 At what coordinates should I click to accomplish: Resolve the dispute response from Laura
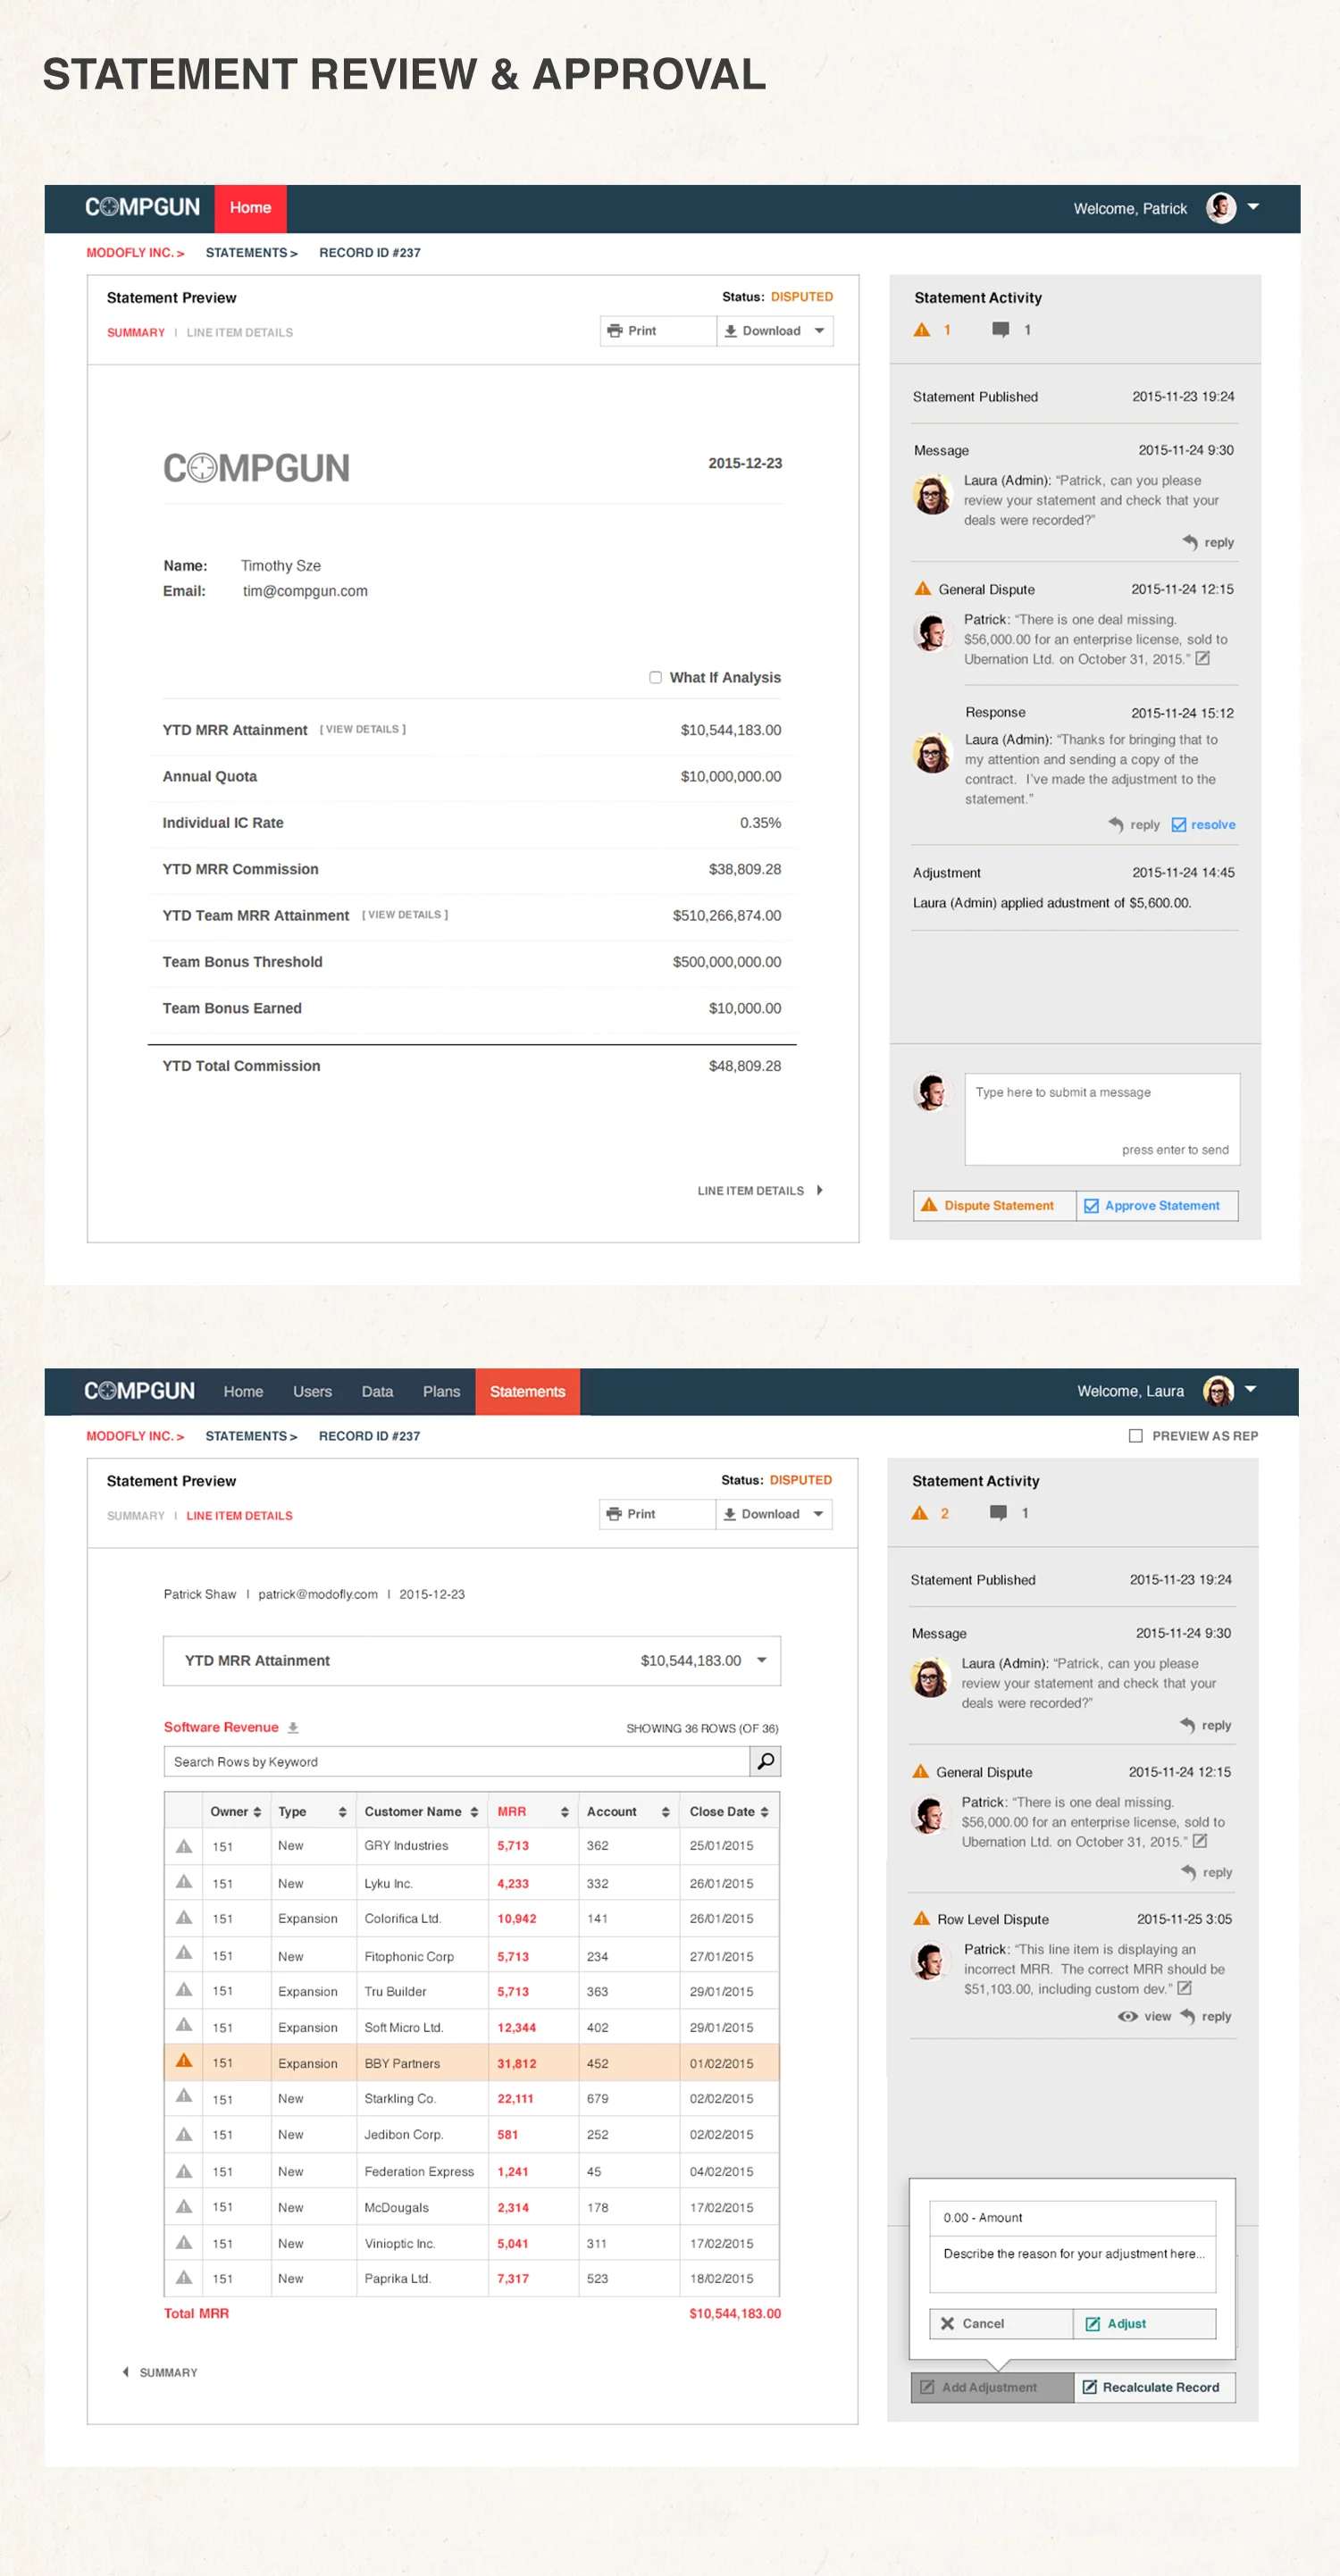coord(1203,825)
